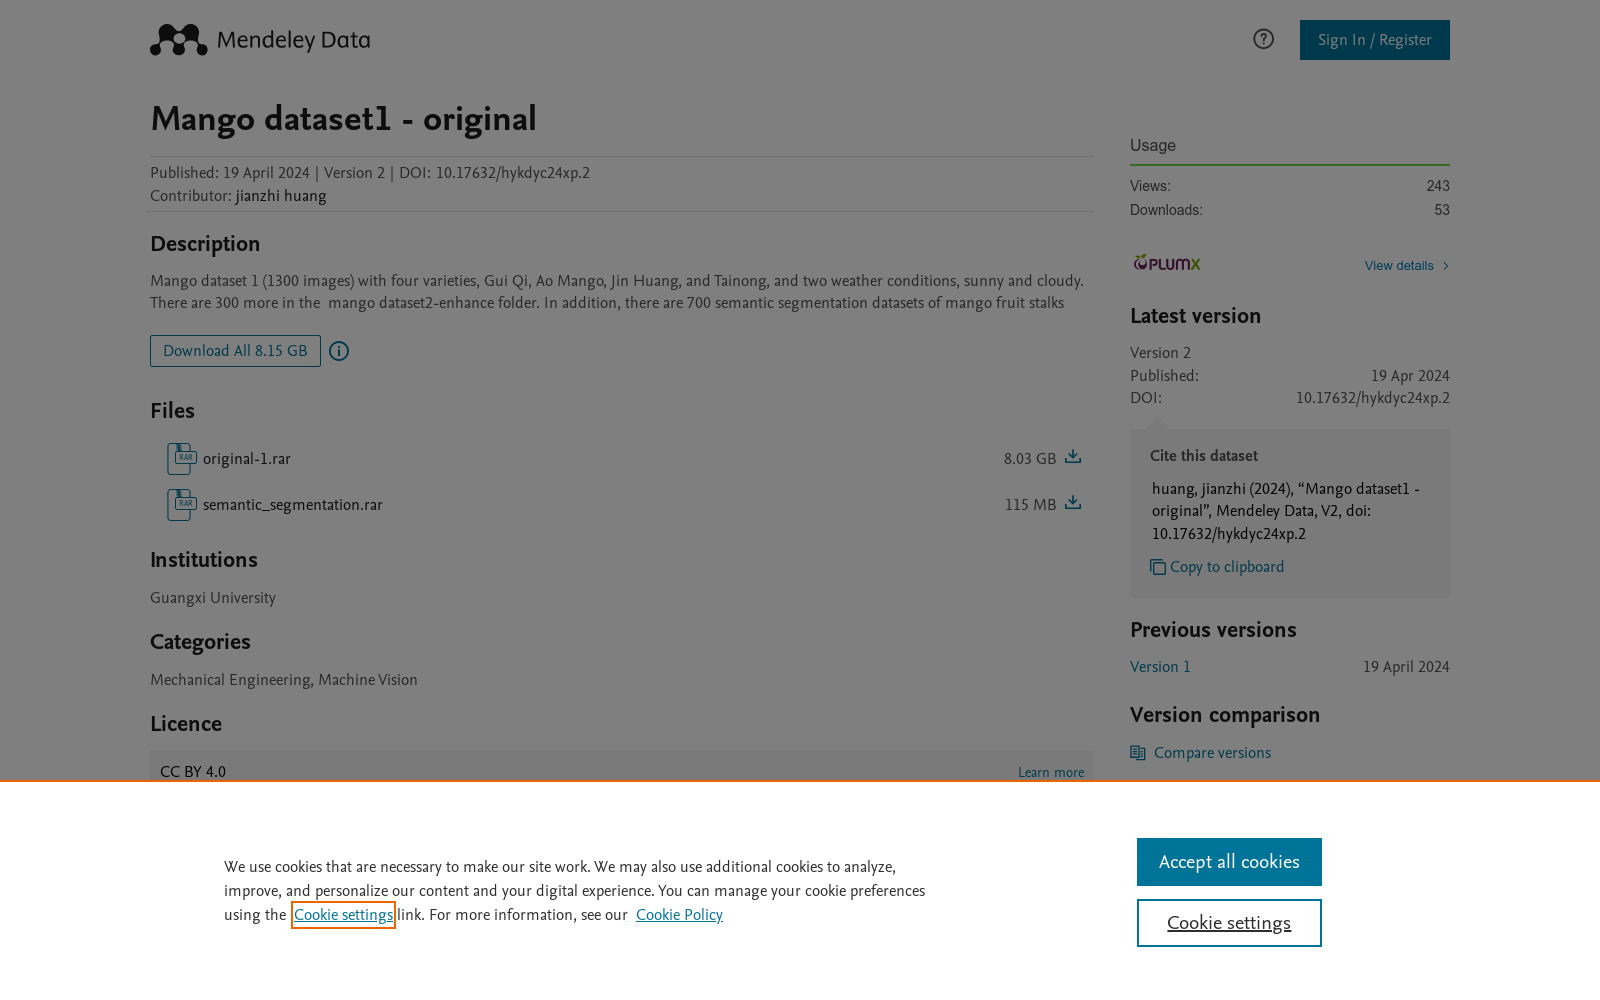The image size is (1600, 1000).
Task: Click Copy to clipboard link
Action: [x=1227, y=567]
